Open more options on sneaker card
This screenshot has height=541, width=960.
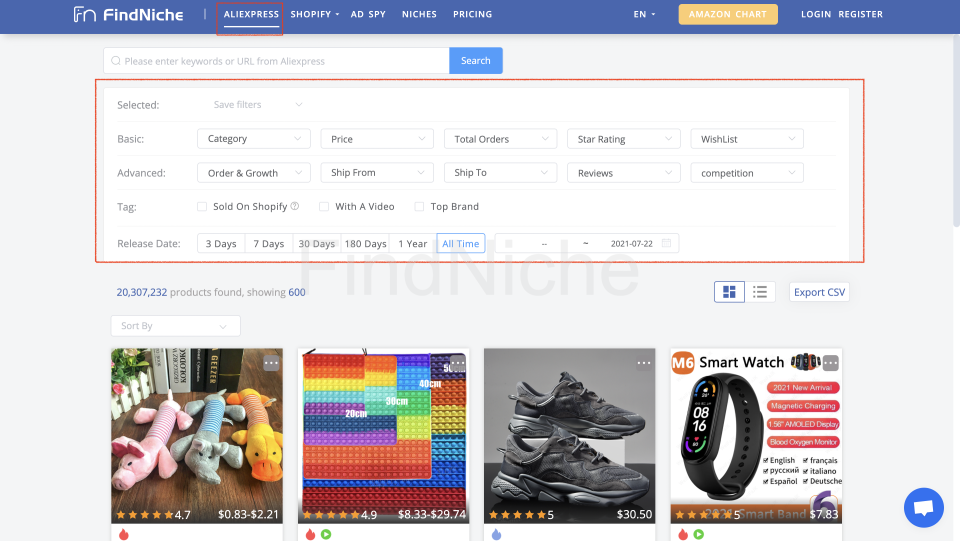pyautogui.click(x=643, y=364)
